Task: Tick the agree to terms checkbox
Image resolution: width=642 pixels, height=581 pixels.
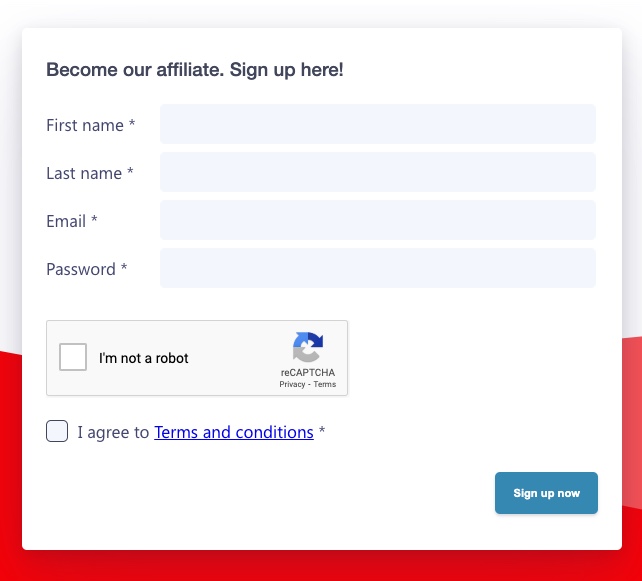Action: tap(57, 432)
